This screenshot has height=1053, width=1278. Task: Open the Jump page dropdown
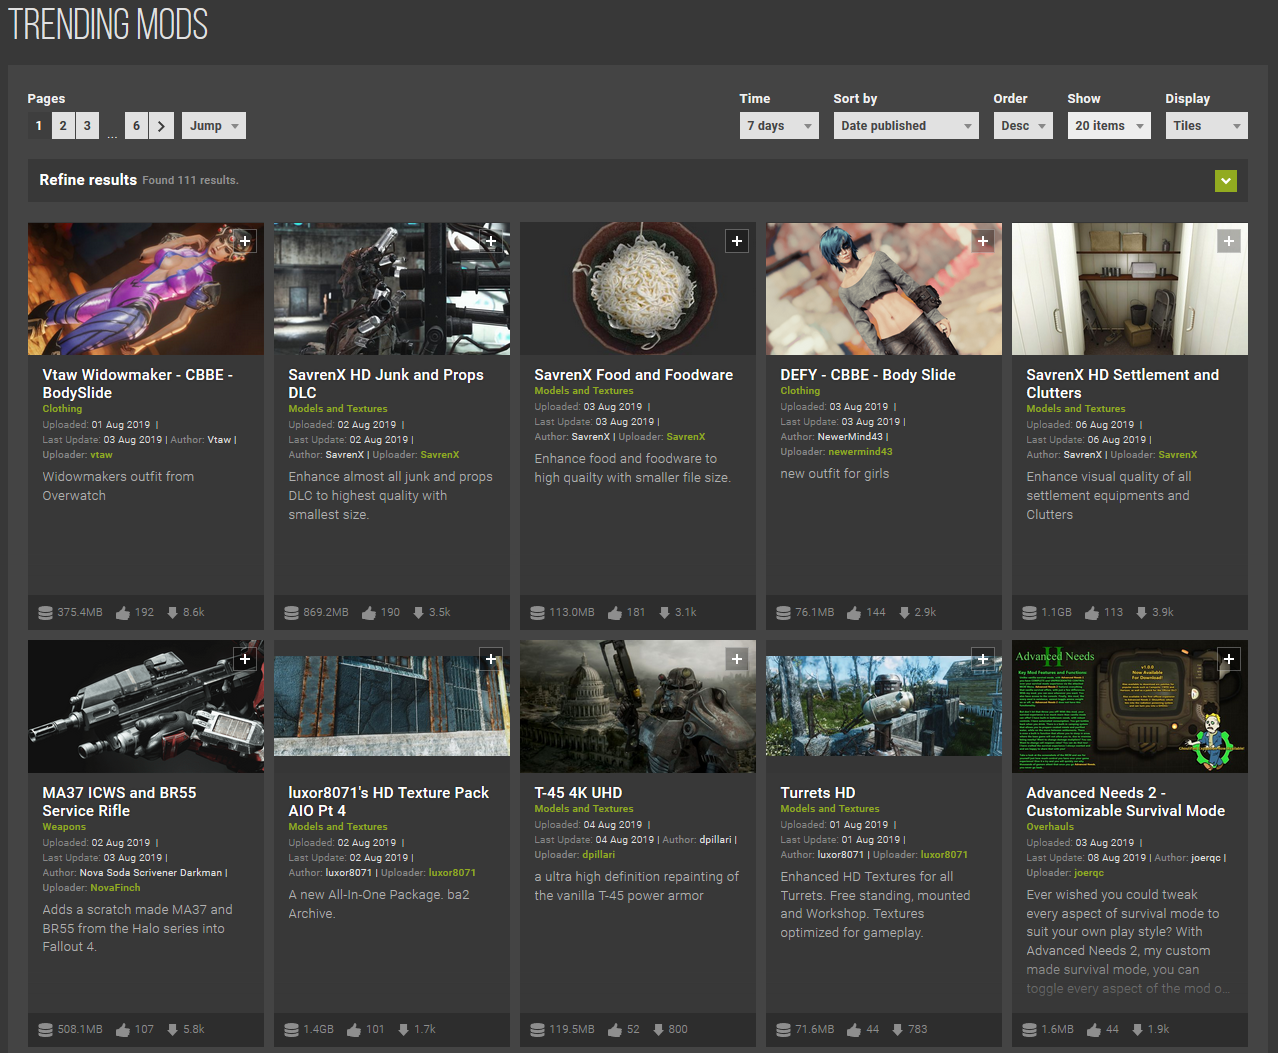(x=214, y=125)
